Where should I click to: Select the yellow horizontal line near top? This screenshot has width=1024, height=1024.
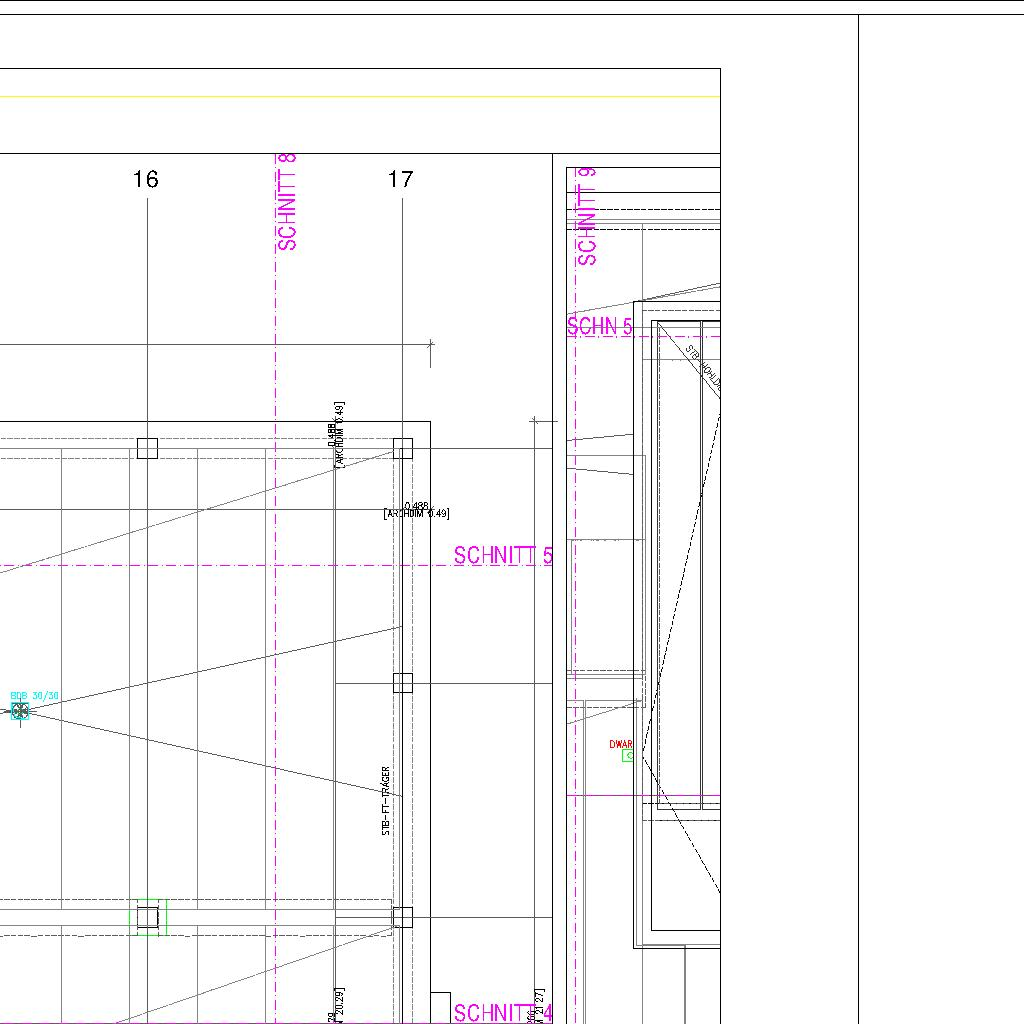click(360, 97)
